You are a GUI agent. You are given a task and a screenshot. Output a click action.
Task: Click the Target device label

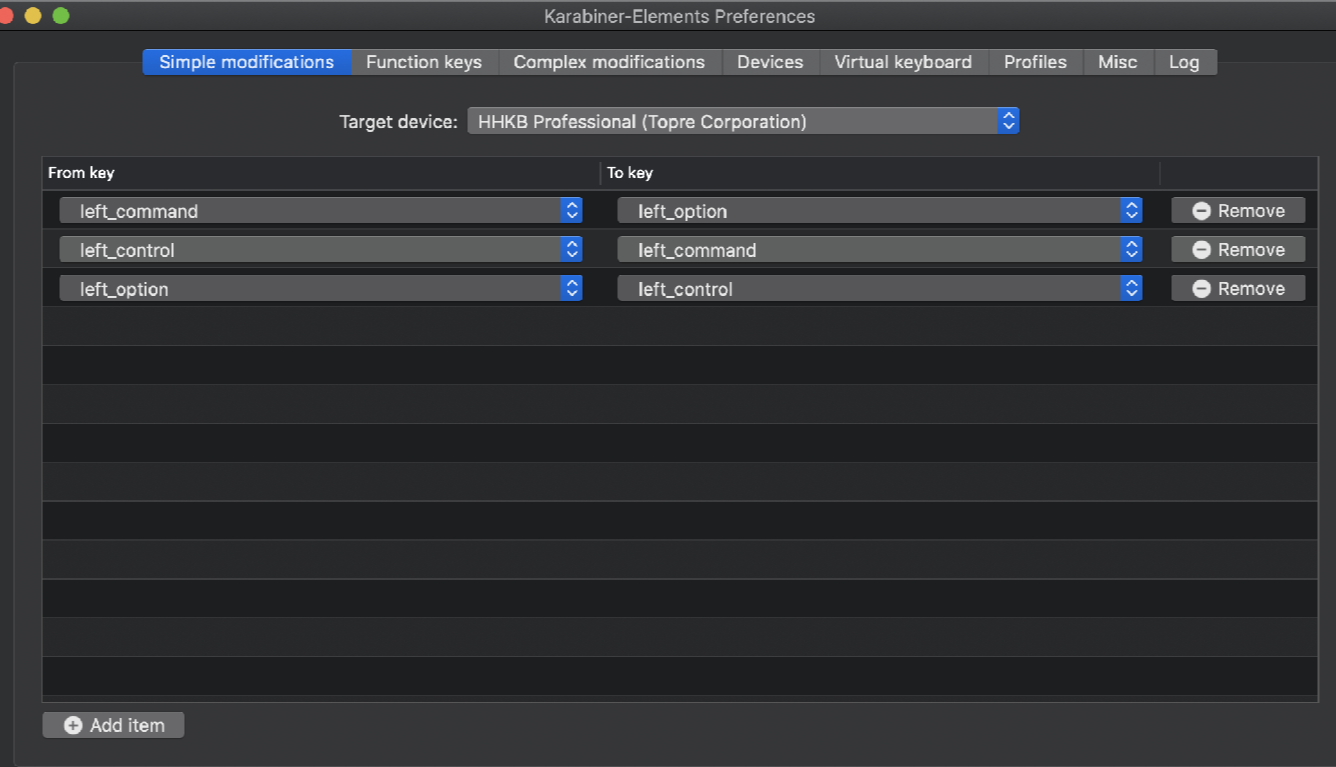(398, 122)
